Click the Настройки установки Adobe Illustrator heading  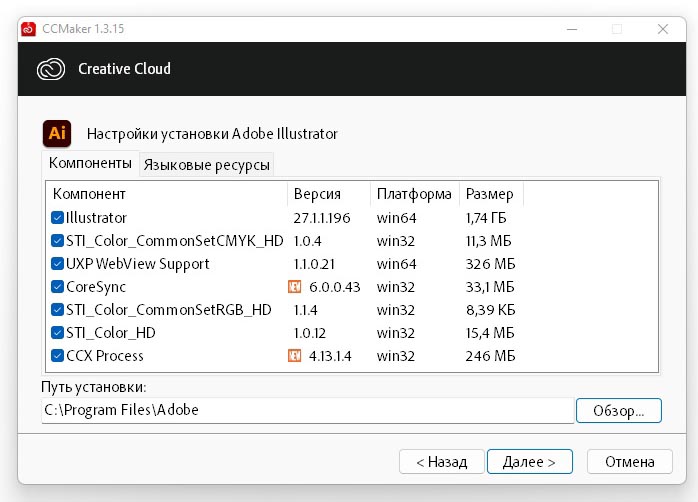point(212,134)
